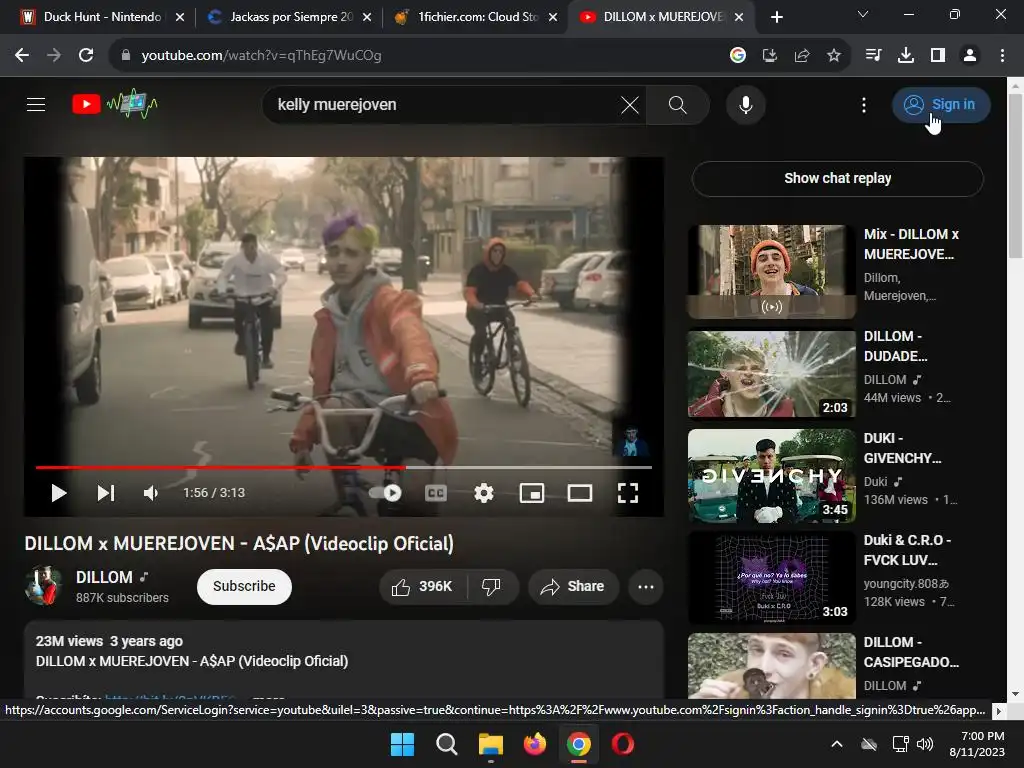
Task: Toggle the autoplay switch
Action: pyautogui.click(x=386, y=493)
